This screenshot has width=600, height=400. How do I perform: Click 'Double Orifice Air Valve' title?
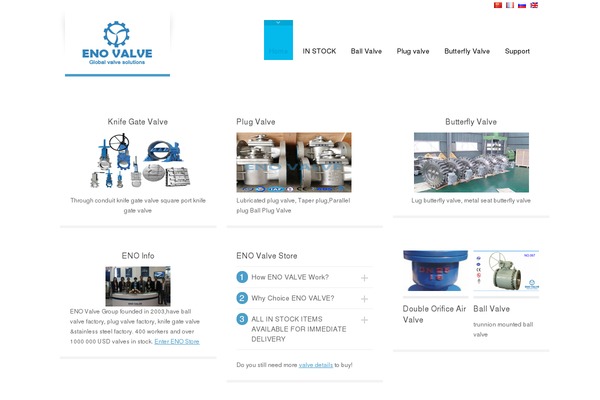(434, 314)
